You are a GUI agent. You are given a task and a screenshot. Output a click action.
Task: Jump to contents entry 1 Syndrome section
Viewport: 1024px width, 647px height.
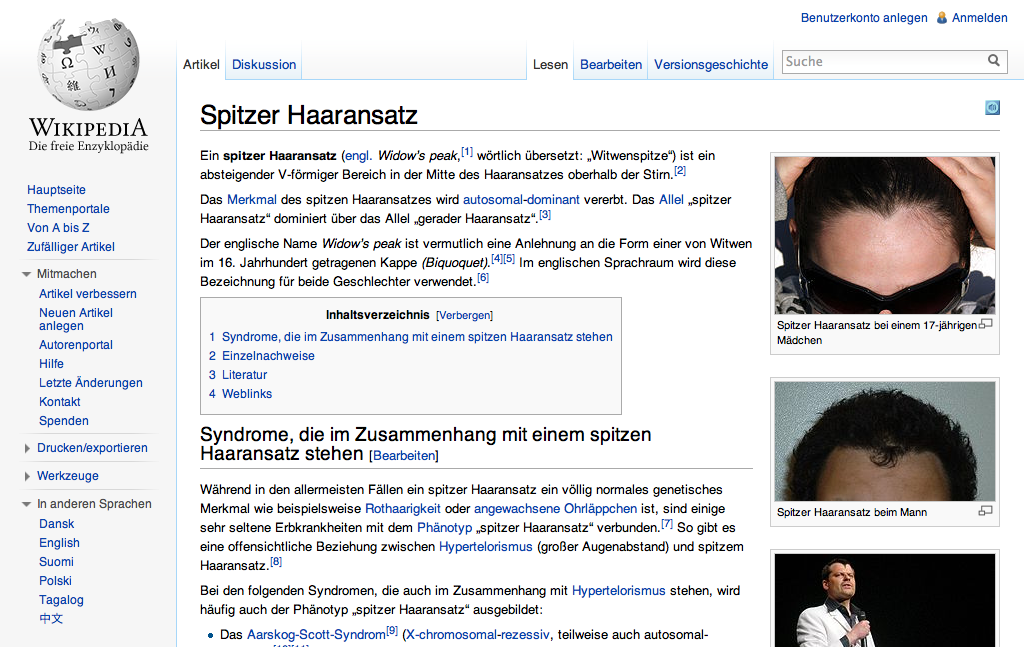pyautogui.click(x=411, y=337)
